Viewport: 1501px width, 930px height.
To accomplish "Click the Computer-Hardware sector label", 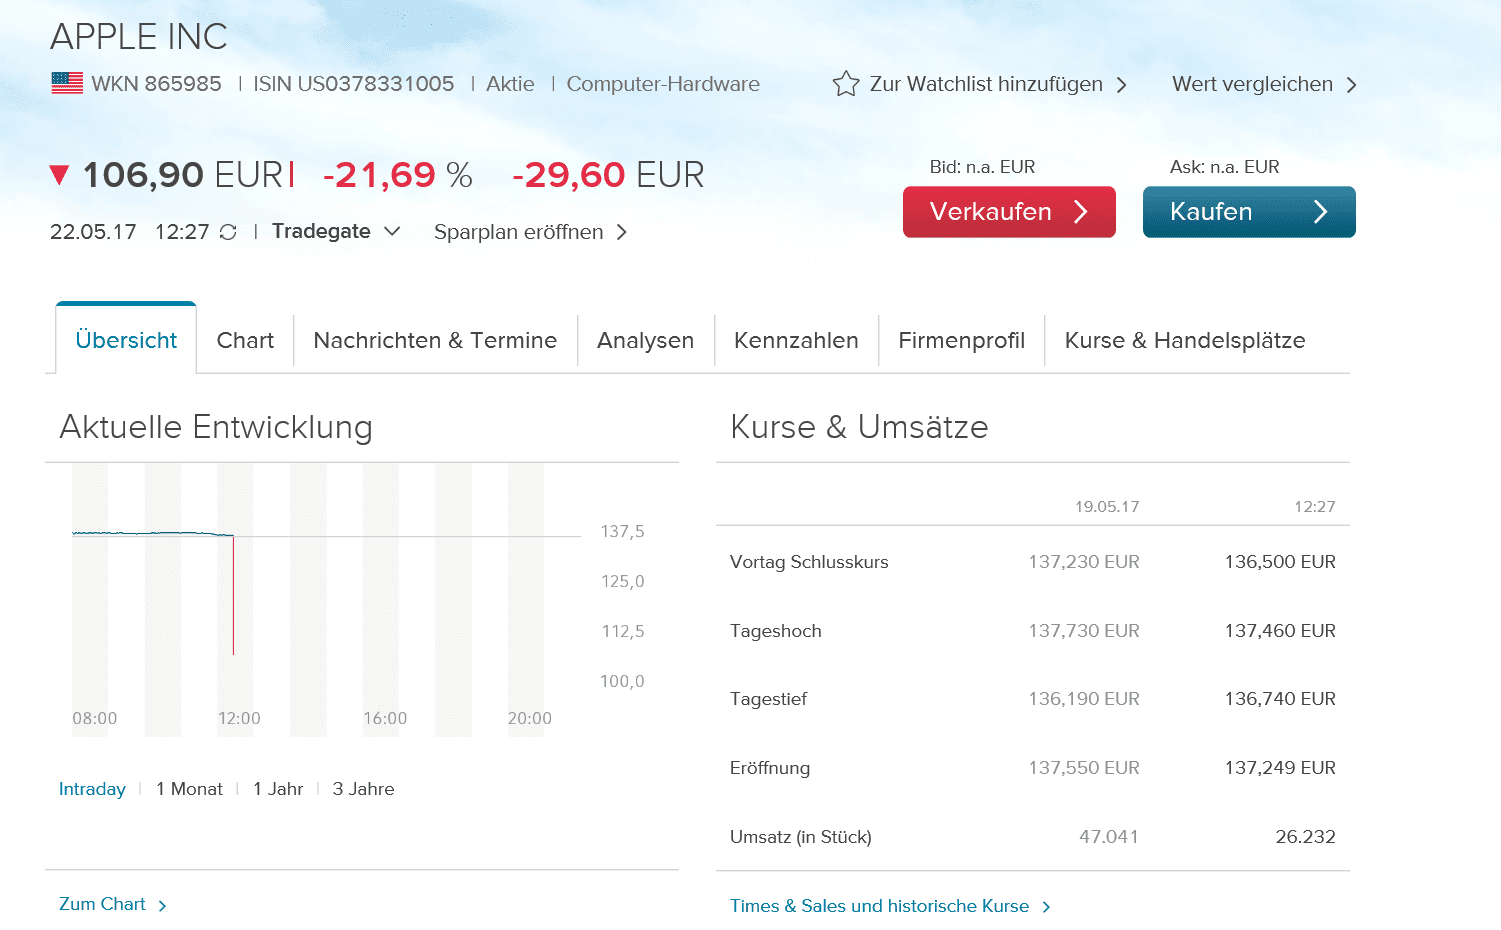I will pyautogui.click(x=663, y=84).
